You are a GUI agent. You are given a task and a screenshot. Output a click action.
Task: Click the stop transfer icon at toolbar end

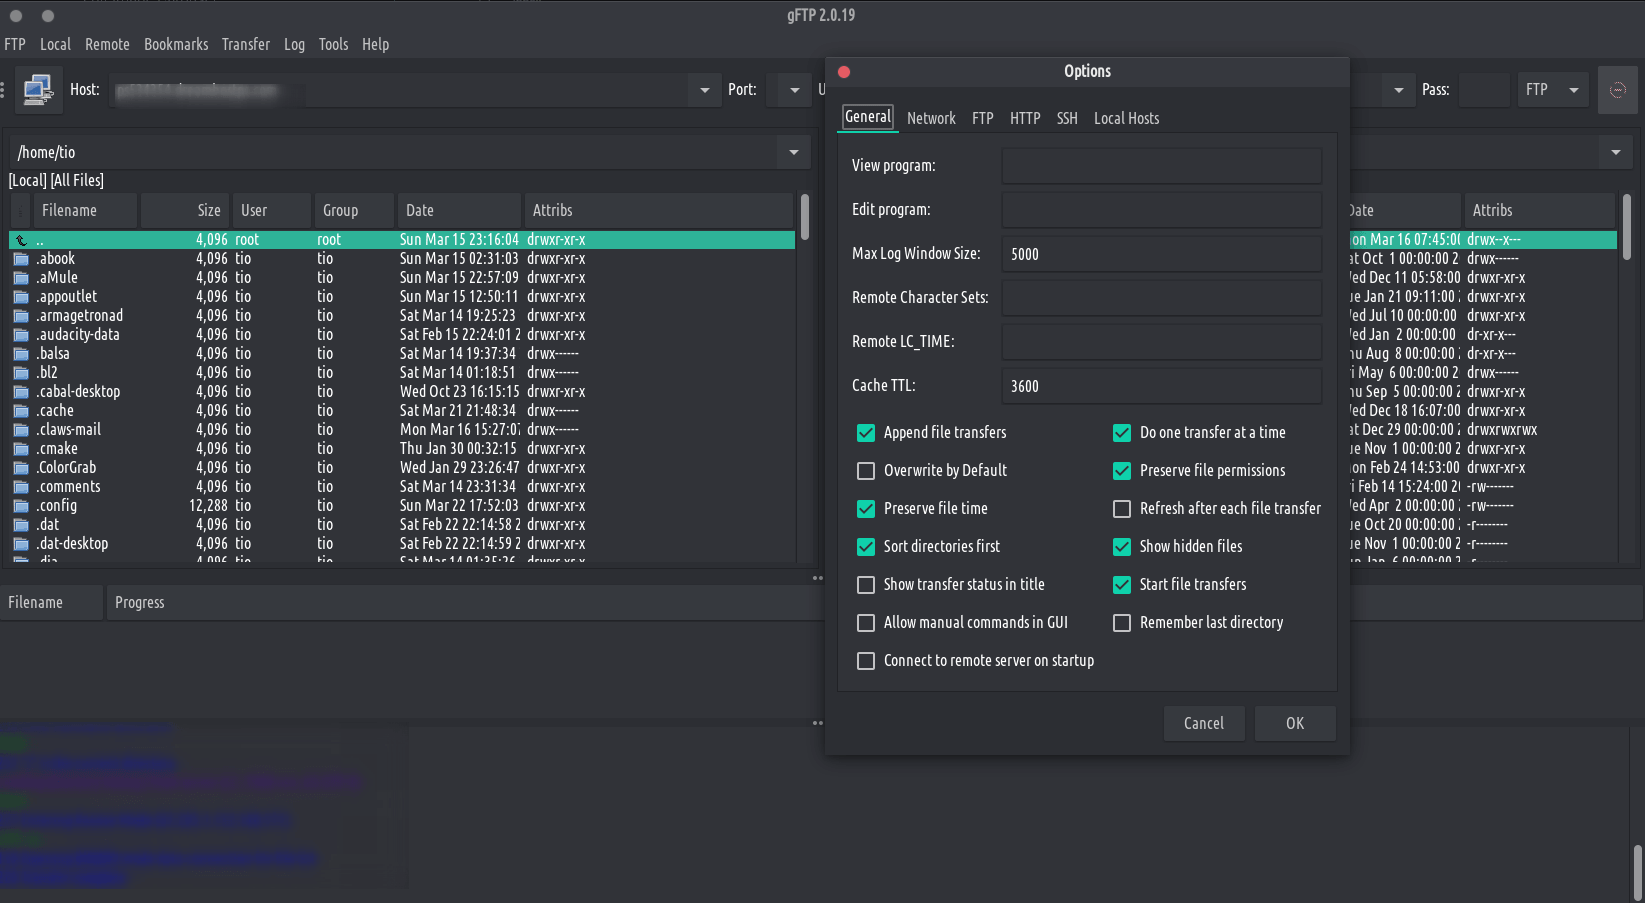click(1617, 90)
